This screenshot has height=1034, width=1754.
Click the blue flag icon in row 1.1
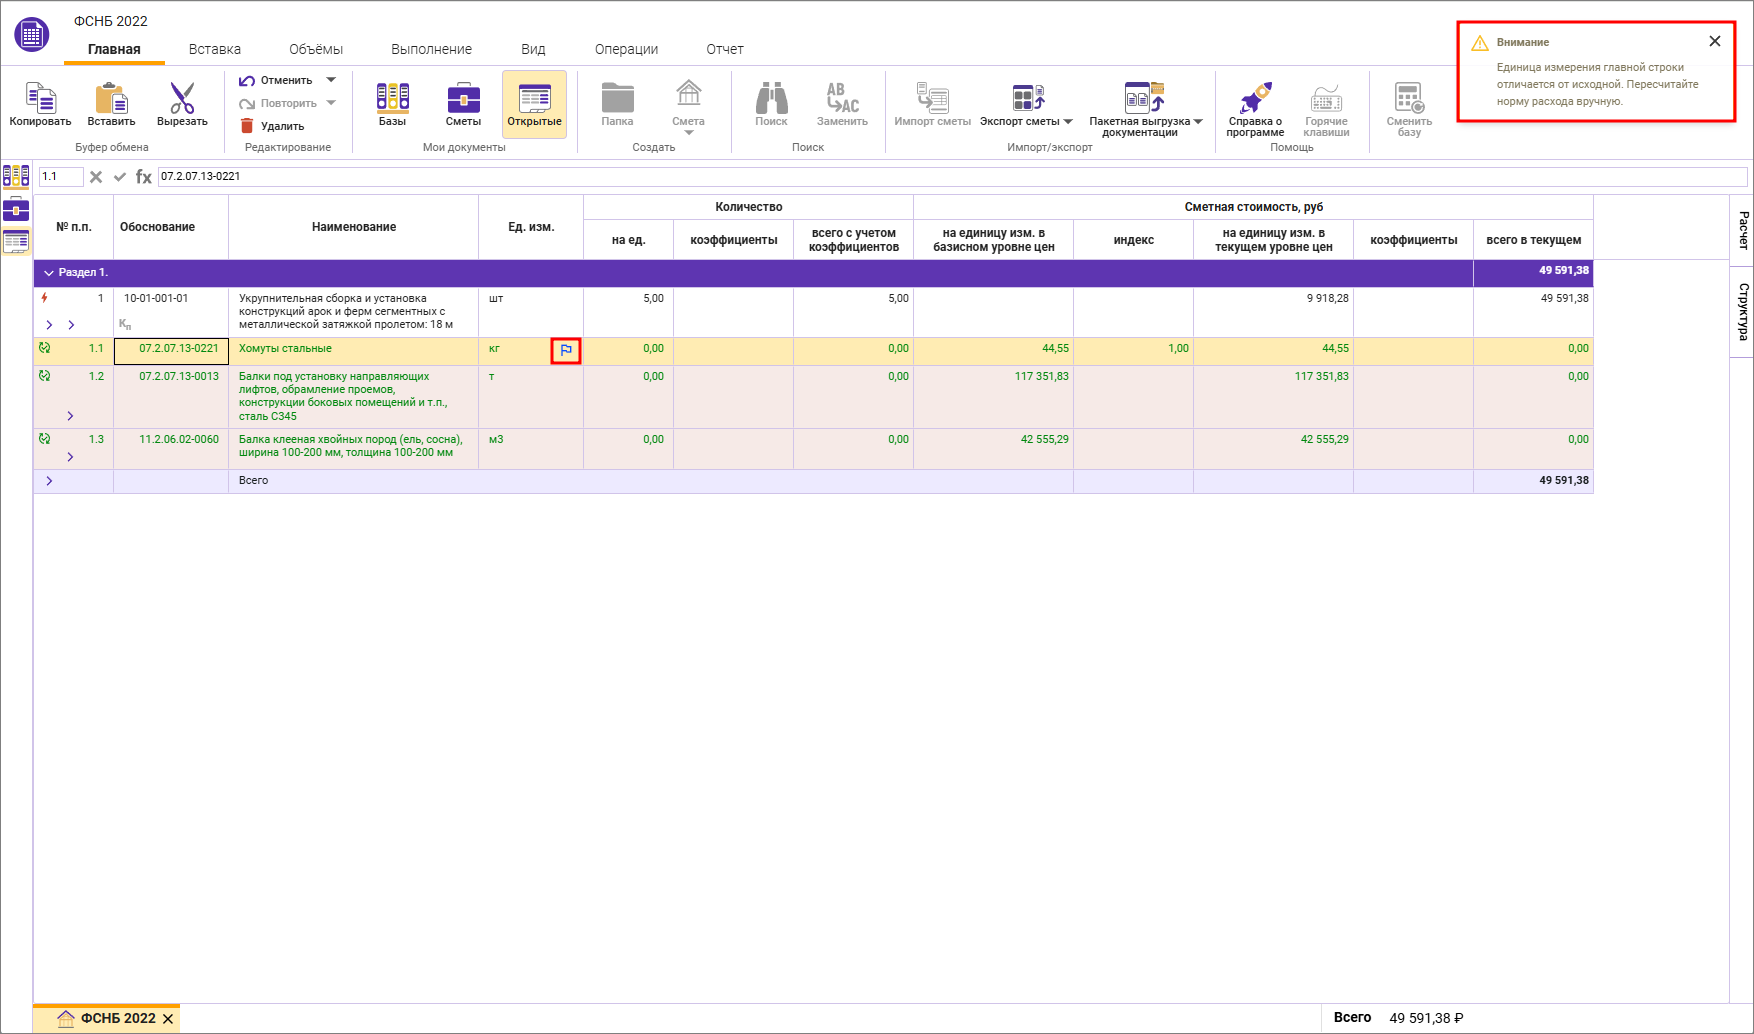click(566, 350)
